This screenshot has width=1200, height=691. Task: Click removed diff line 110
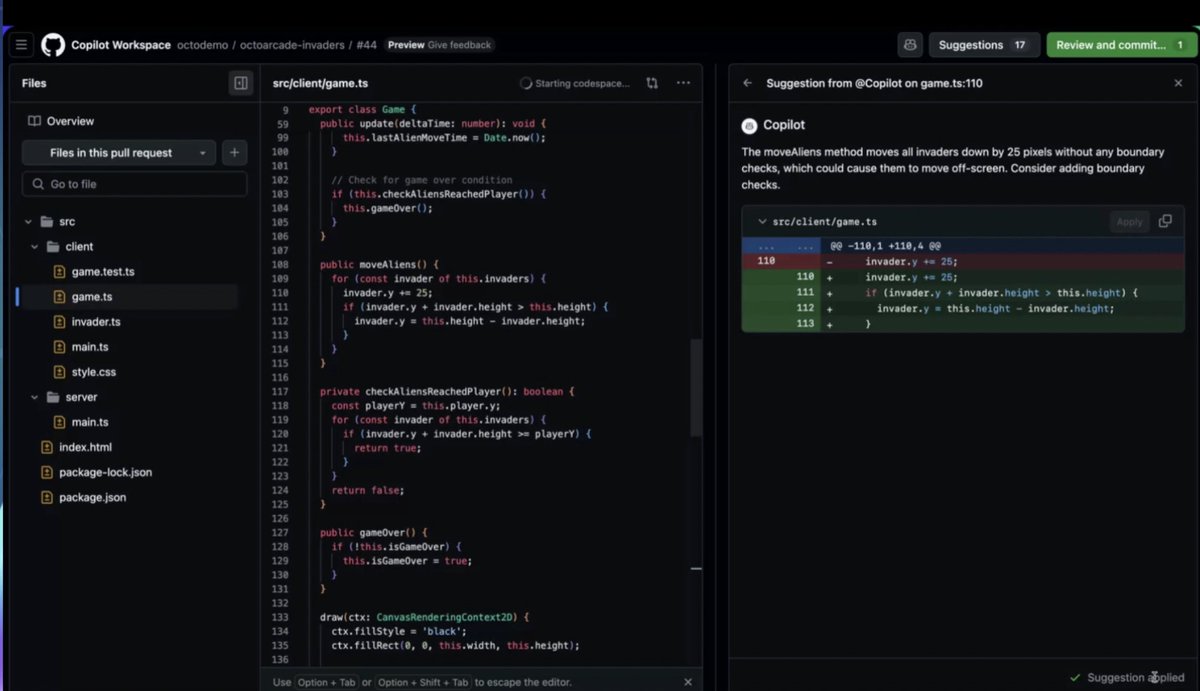click(963, 261)
